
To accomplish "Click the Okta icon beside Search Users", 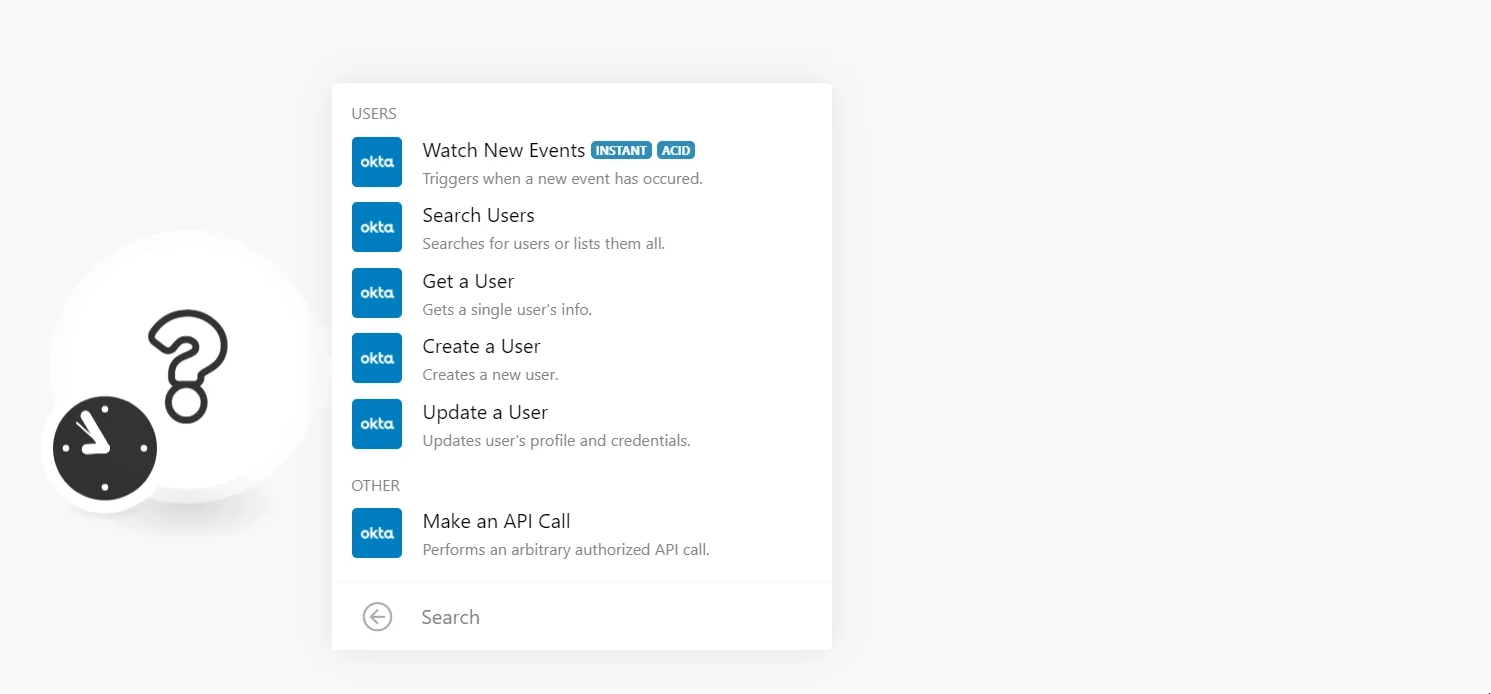I will [x=377, y=227].
